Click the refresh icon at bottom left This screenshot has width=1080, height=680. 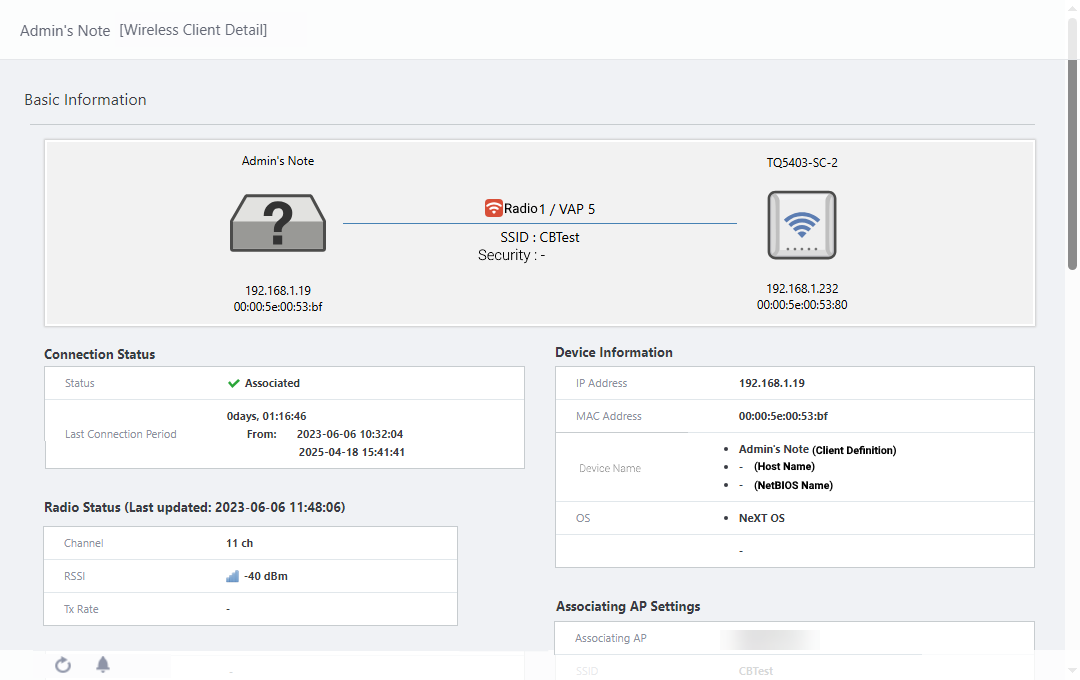pos(63,665)
